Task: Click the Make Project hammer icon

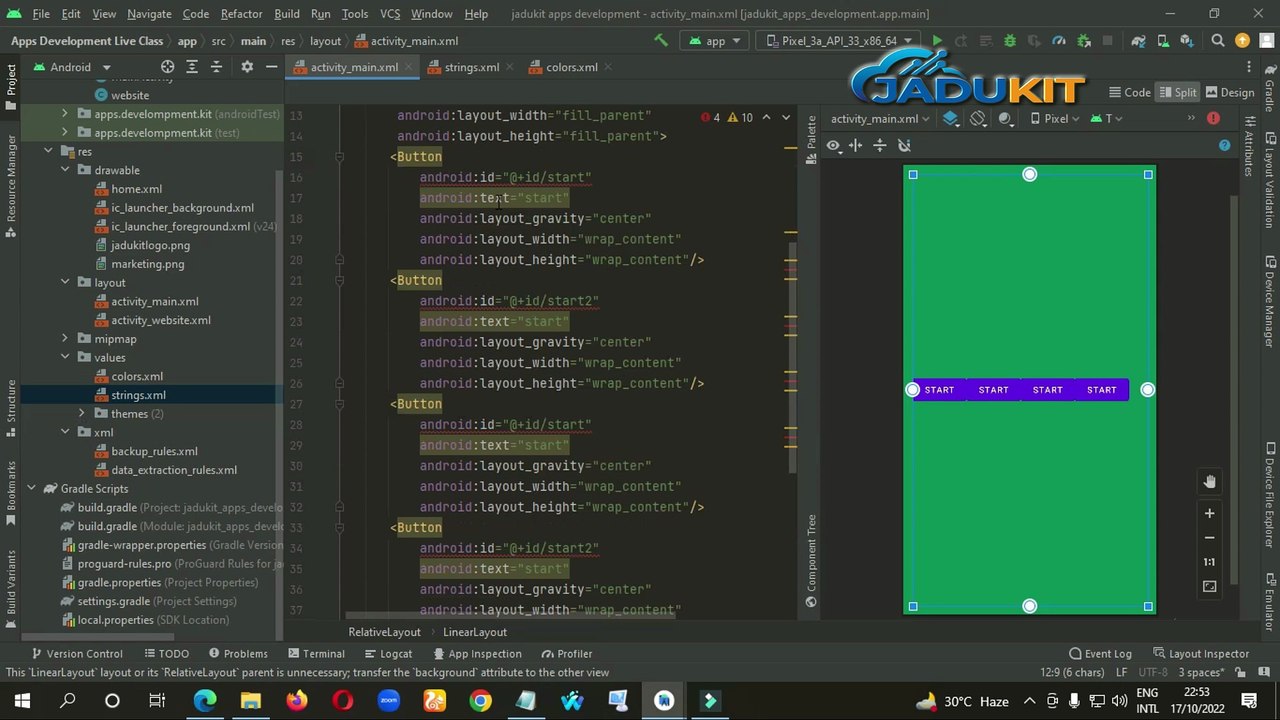Action: click(660, 41)
